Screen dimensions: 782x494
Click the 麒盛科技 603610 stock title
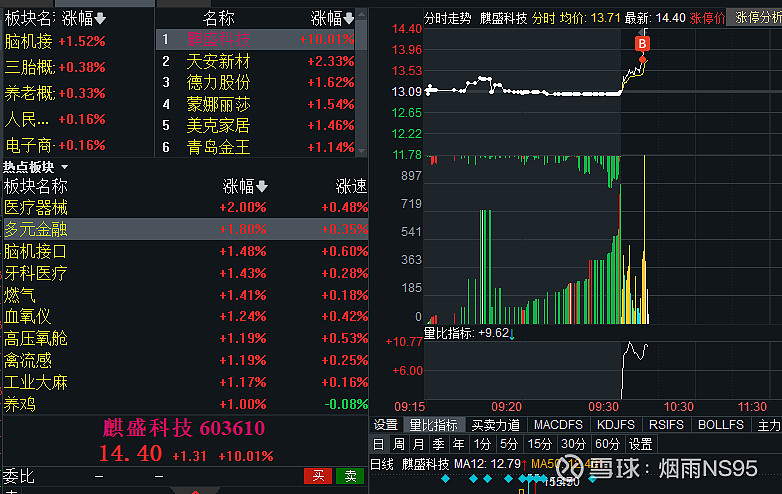coord(184,428)
